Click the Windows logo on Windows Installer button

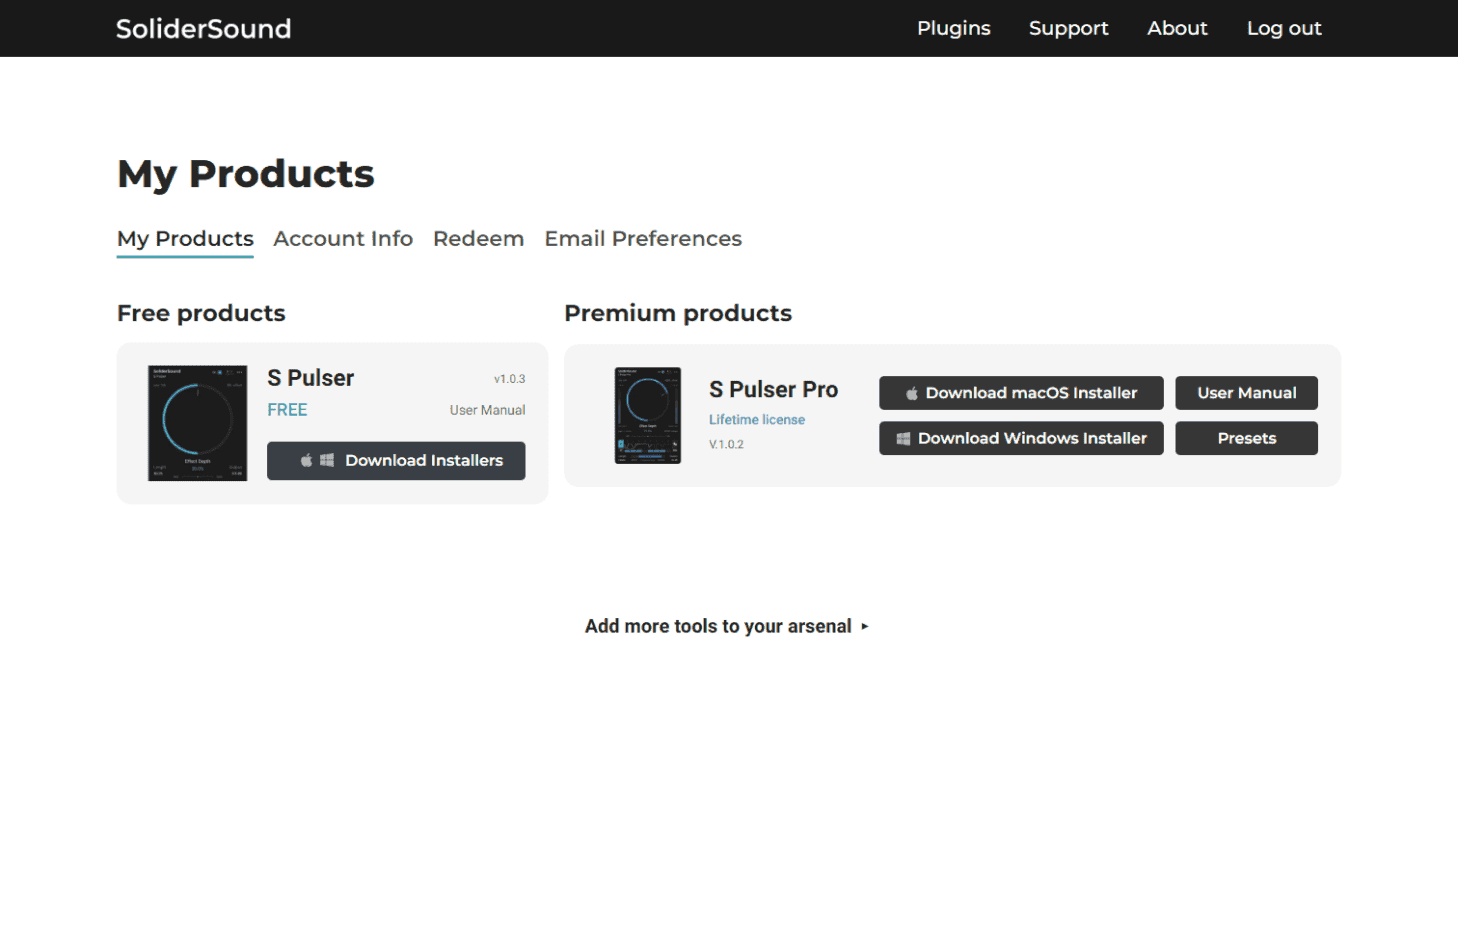(903, 439)
